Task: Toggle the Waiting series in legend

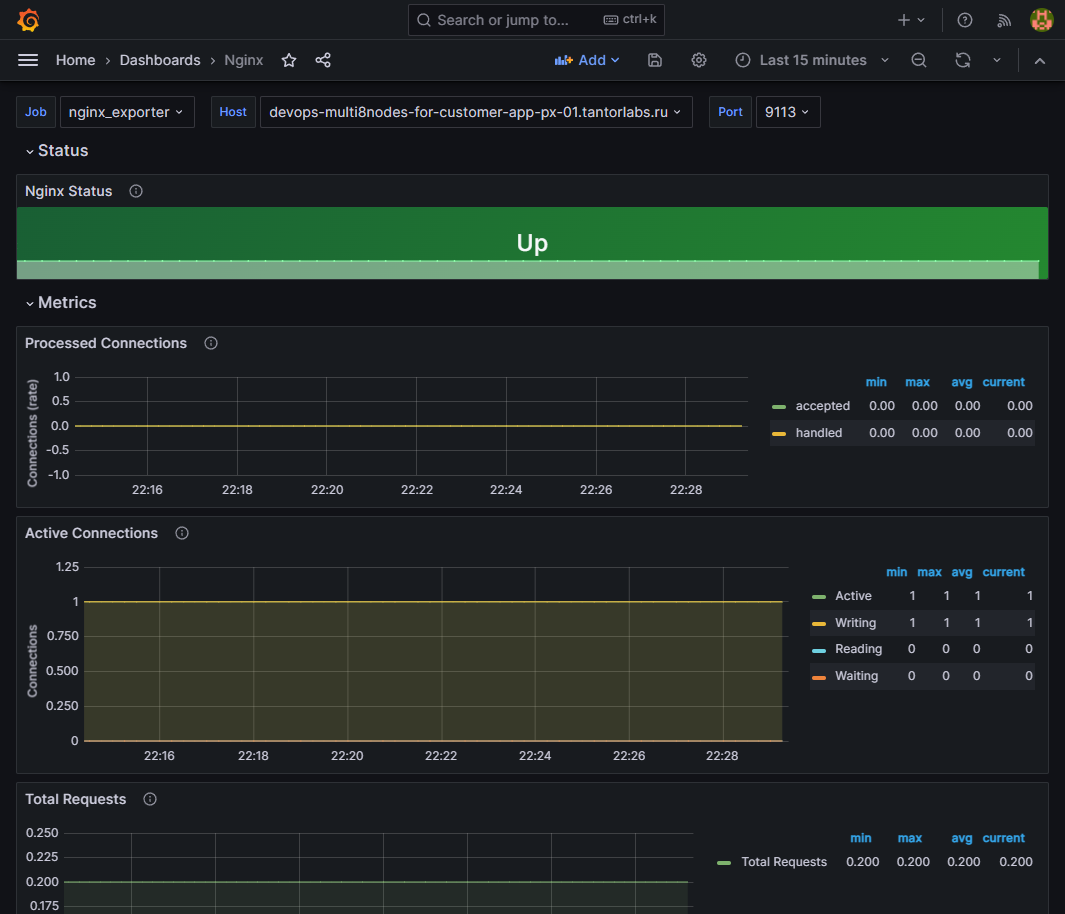Action: click(x=856, y=676)
